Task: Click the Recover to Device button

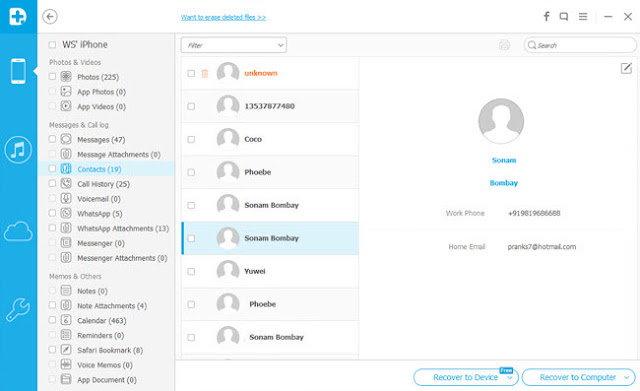Action: tap(466, 377)
